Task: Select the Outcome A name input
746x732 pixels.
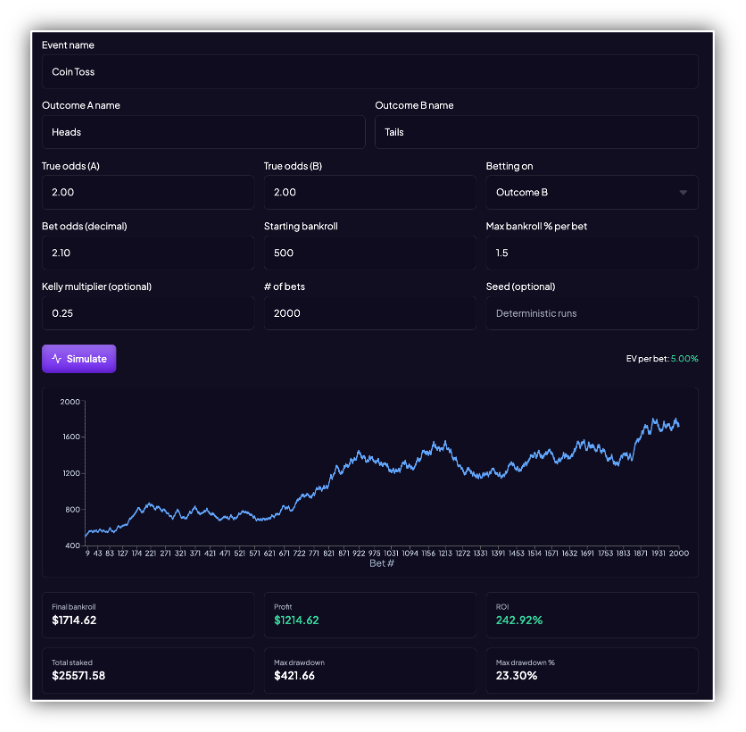Action: pyautogui.click(x=203, y=132)
